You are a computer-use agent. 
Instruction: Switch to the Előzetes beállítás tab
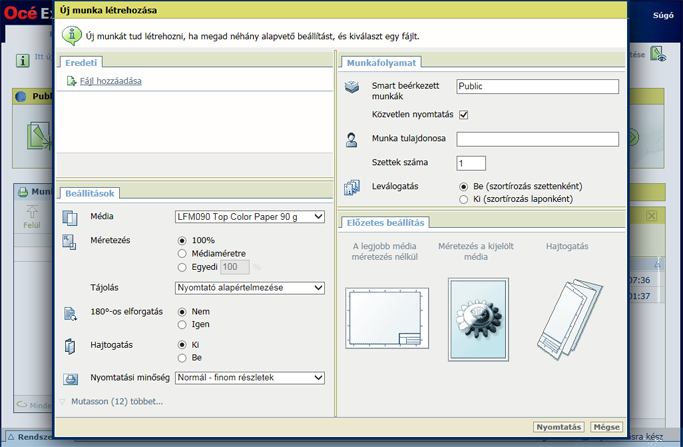385,223
